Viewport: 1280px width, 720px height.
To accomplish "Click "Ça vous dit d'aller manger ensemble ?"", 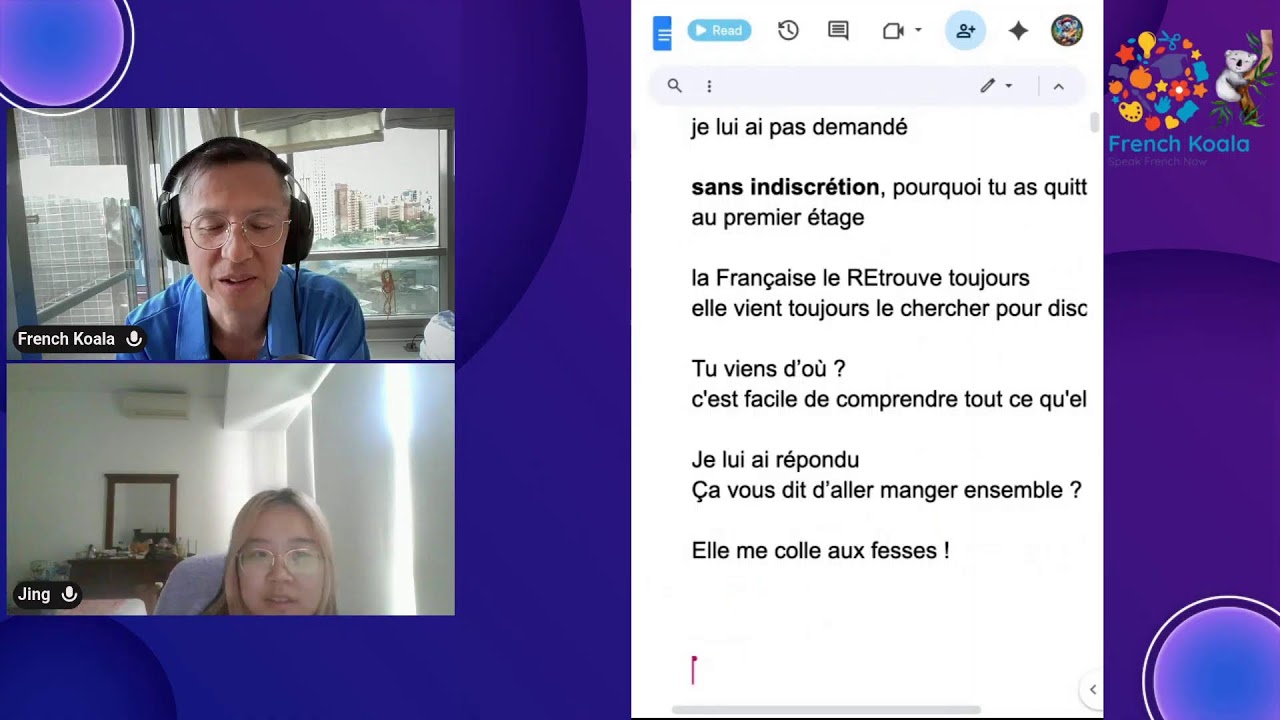I will point(886,490).
